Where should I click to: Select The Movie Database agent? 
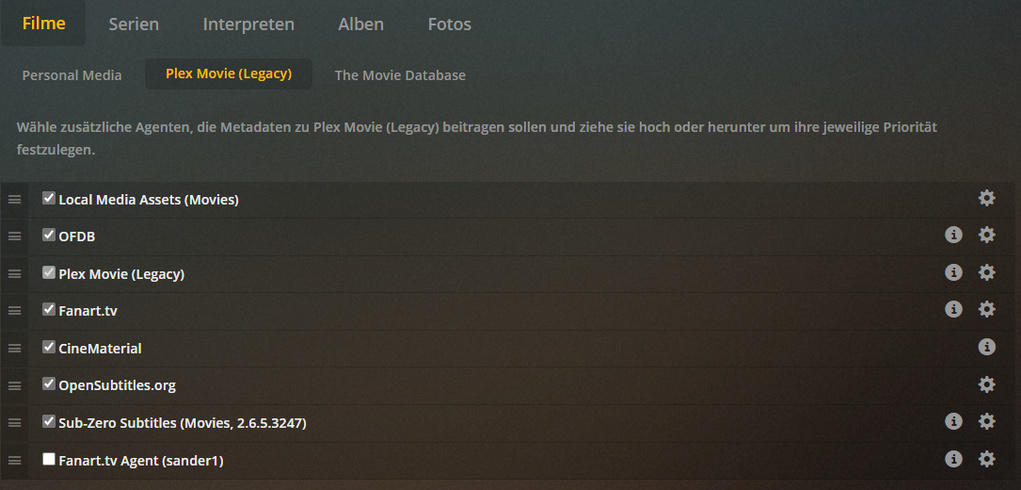(400, 75)
